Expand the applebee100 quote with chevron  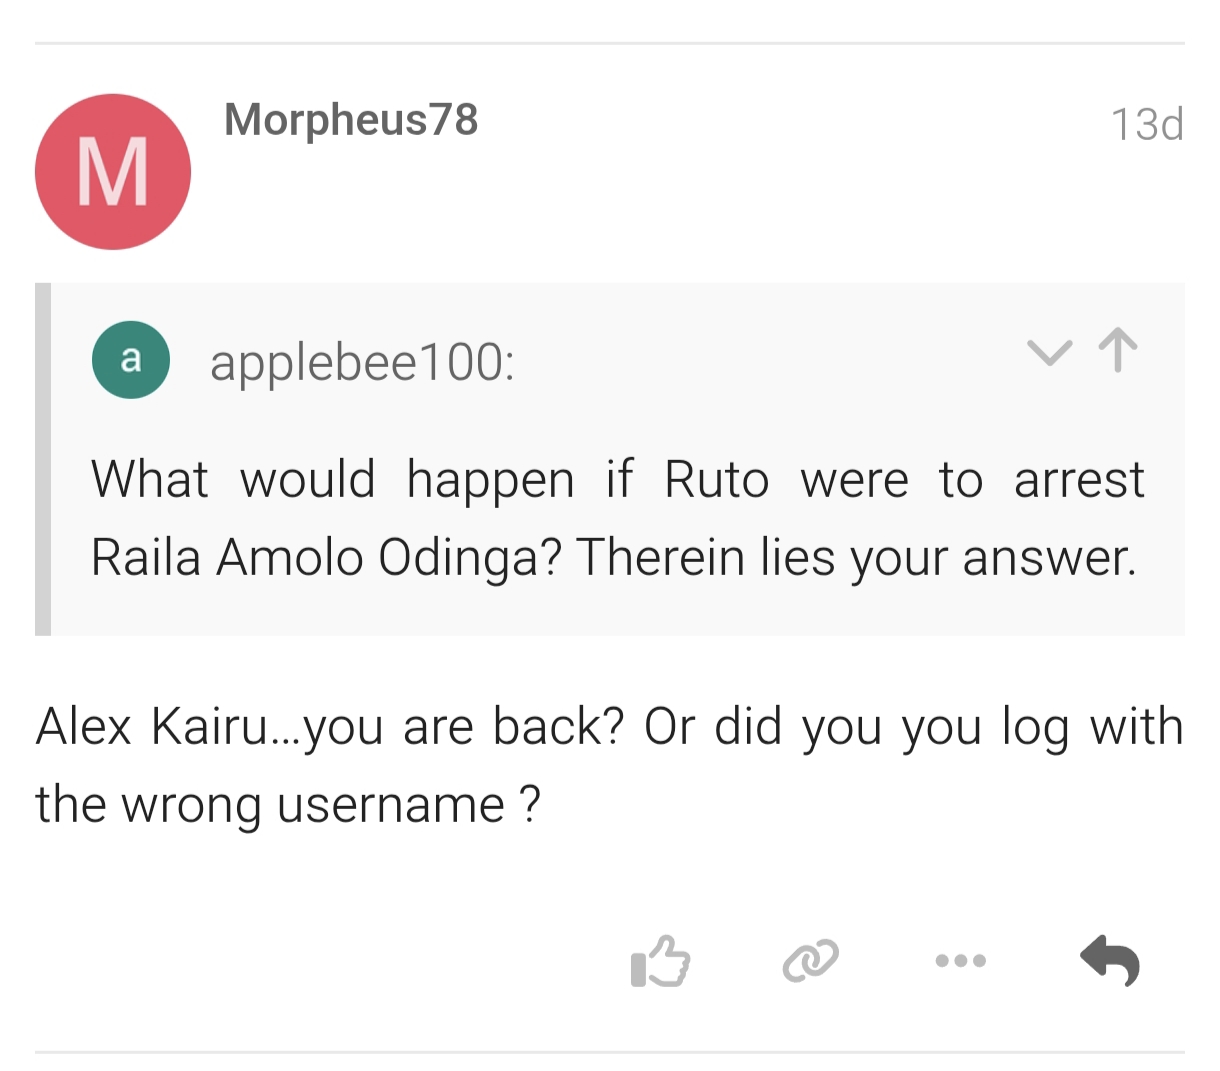pos(1049,352)
